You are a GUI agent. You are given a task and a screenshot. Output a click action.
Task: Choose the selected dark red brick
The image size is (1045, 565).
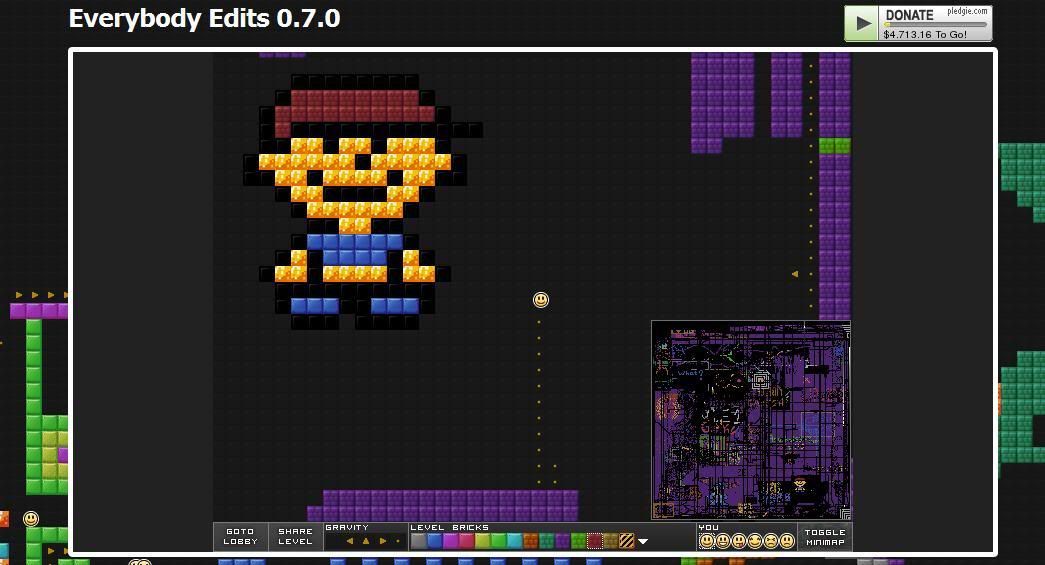tap(594, 541)
